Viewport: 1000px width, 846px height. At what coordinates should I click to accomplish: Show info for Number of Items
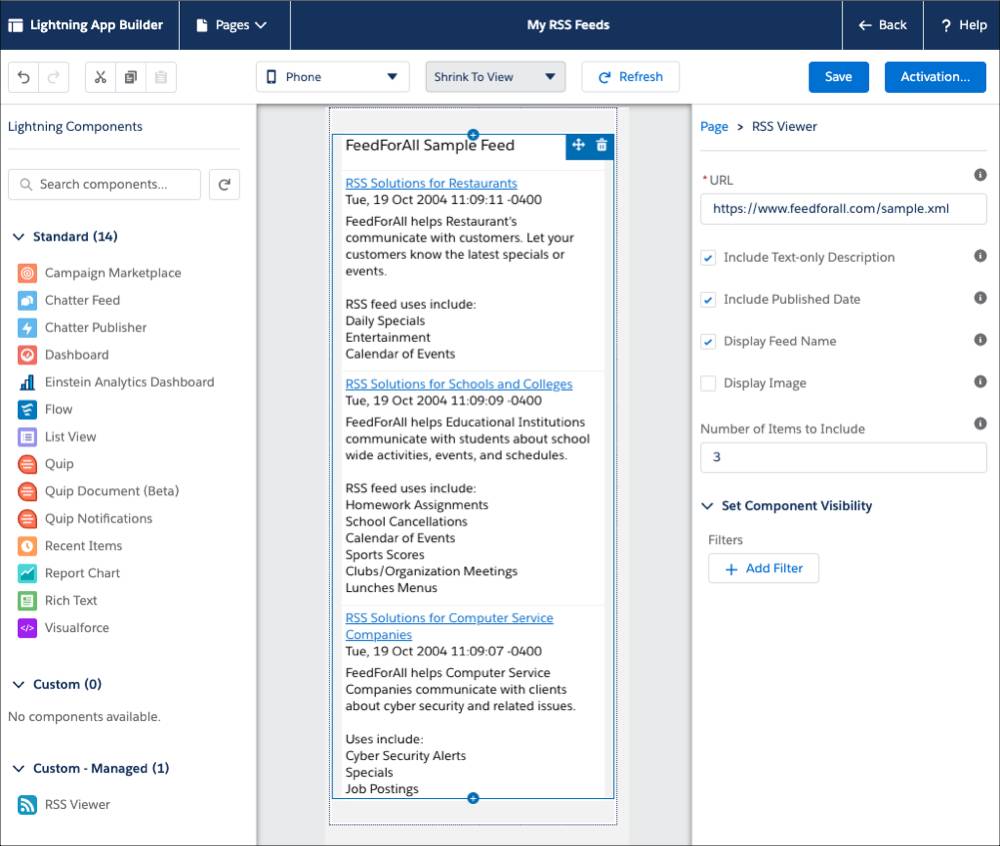tap(980, 423)
